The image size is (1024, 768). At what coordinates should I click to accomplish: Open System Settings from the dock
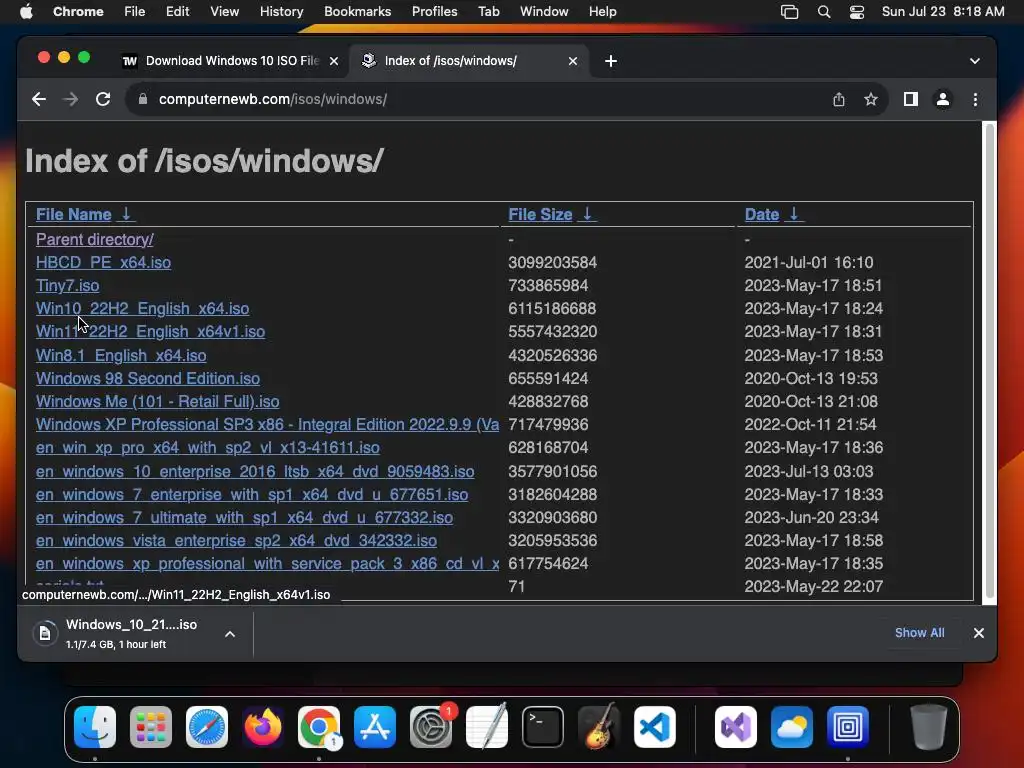tap(431, 727)
